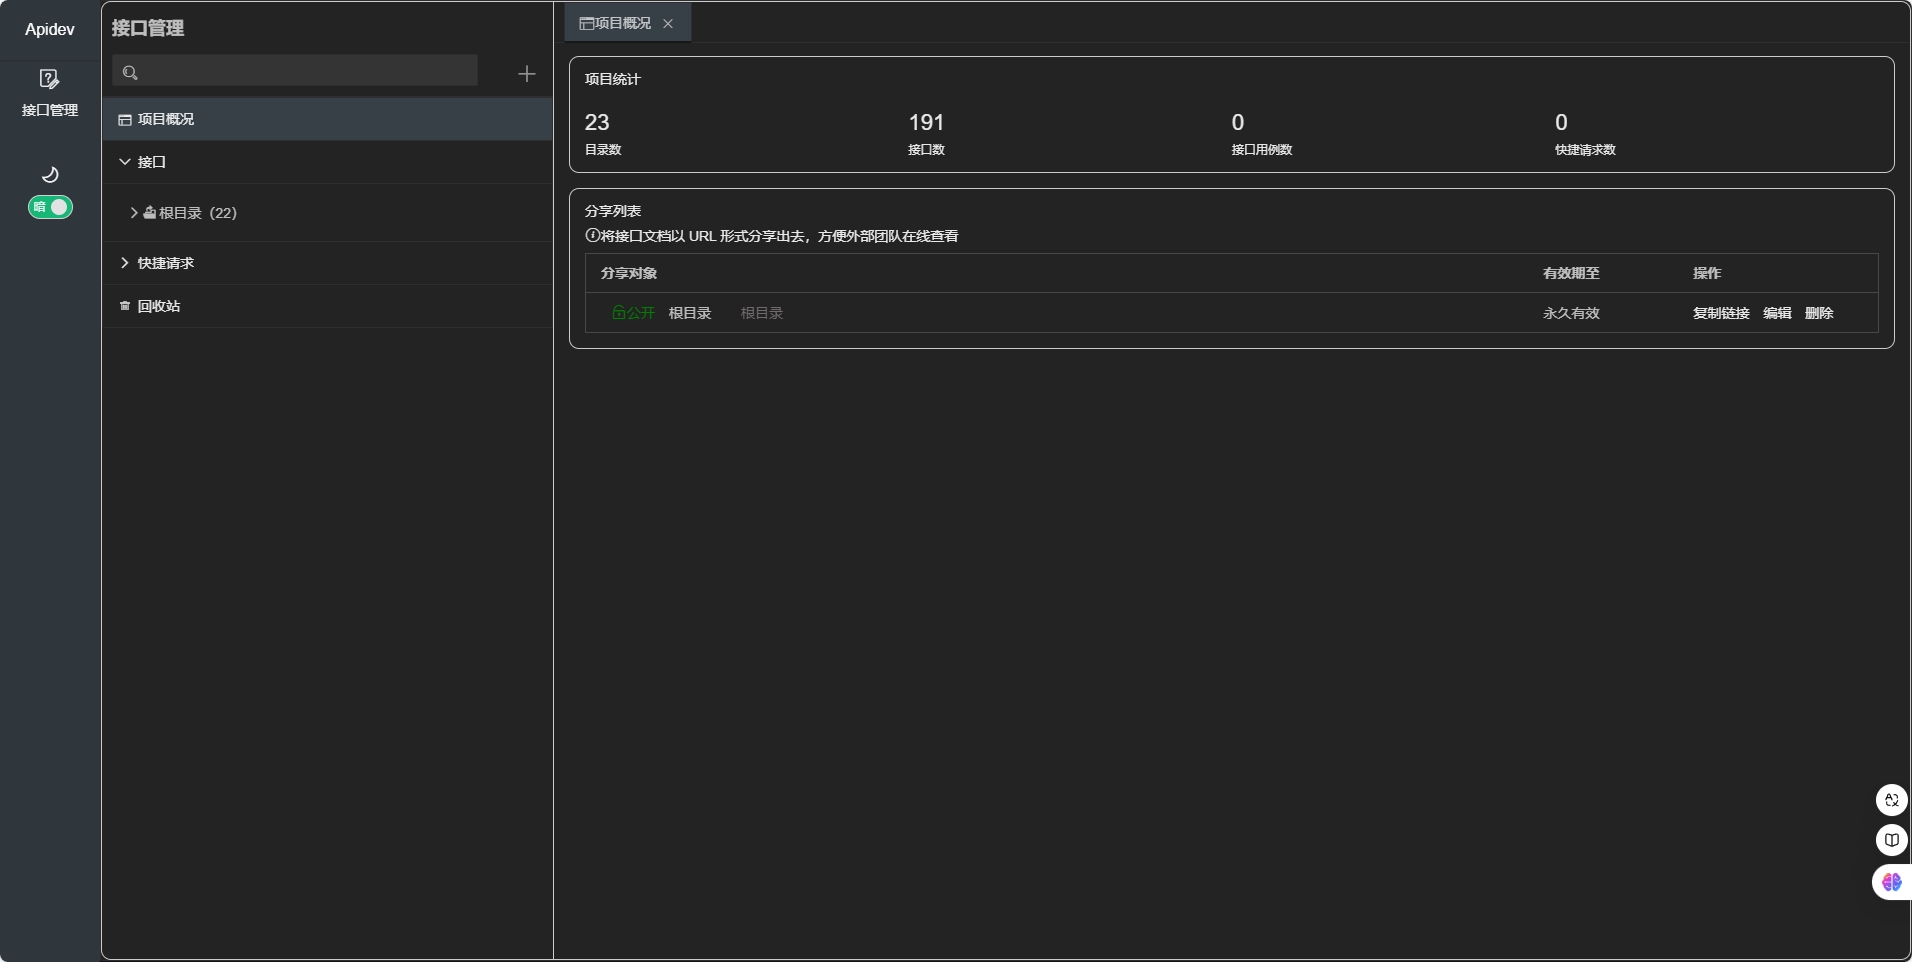
Task: Open the book documentation floating button
Action: coord(1891,840)
